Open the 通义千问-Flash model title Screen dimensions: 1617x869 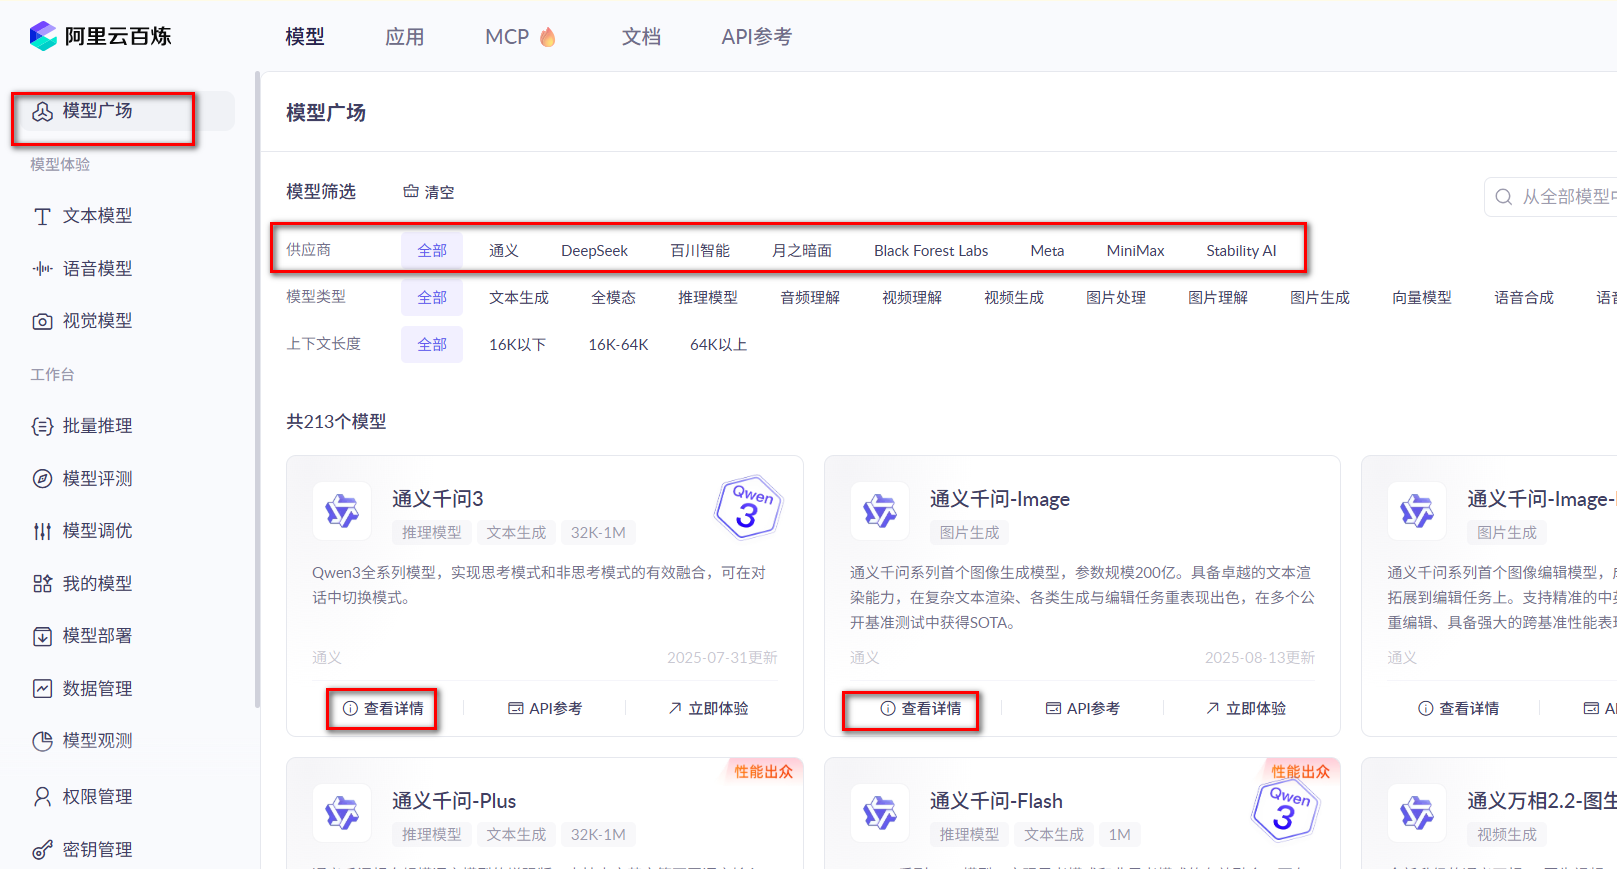(996, 801)
